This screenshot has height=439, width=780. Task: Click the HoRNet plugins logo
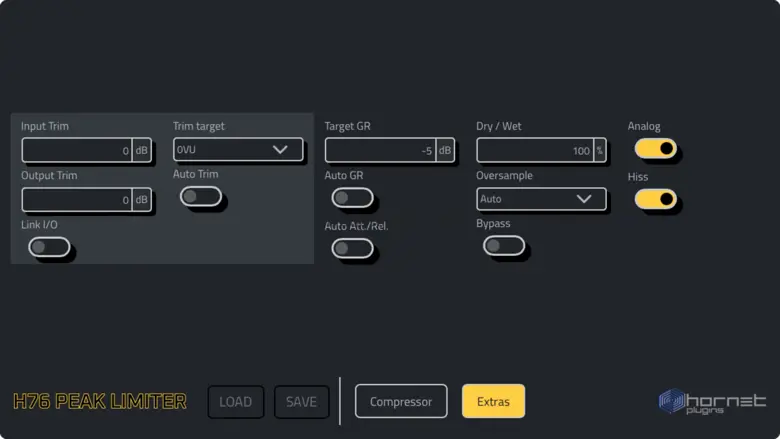click(712, 402)
